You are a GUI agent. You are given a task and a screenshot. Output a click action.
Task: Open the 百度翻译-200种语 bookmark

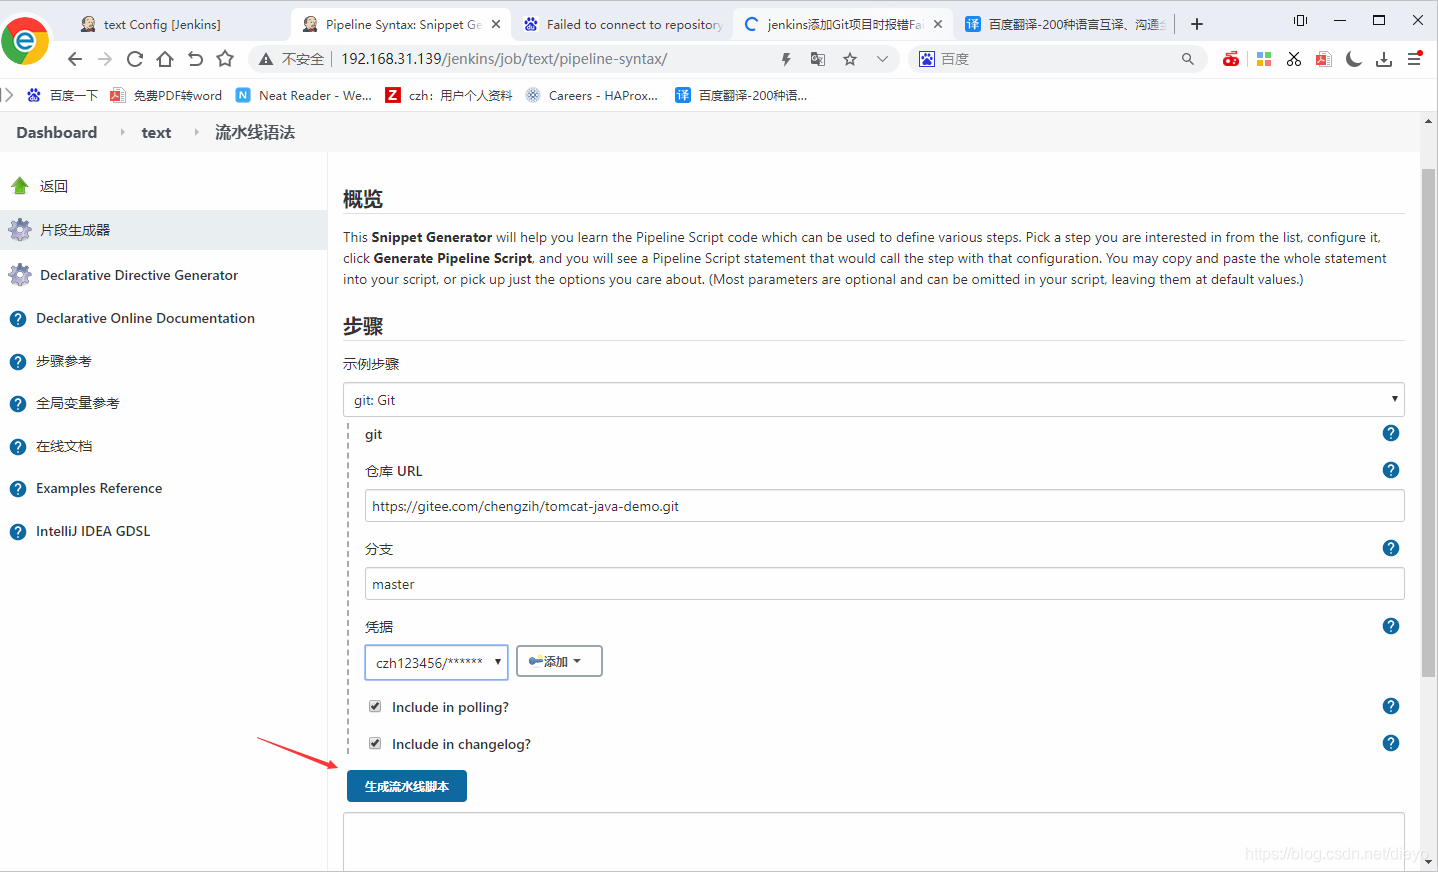[741, 95]
